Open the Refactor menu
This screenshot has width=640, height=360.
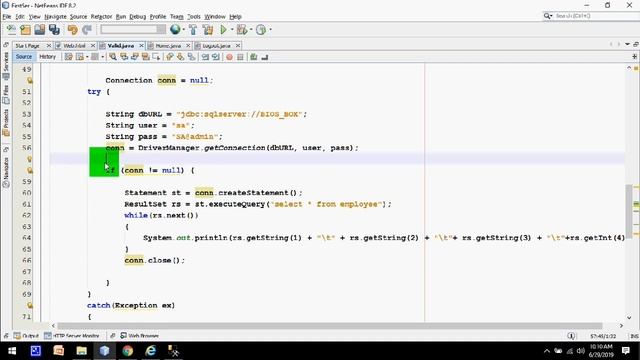pyautogui.click(x=101, y=17)
